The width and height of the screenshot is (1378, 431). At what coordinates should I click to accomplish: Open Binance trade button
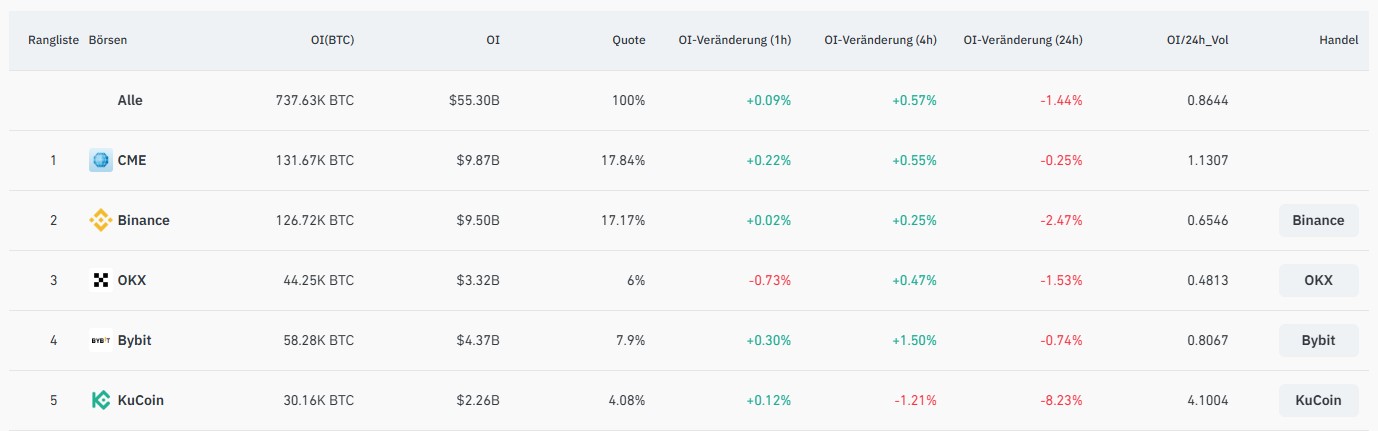[1318, 220]
